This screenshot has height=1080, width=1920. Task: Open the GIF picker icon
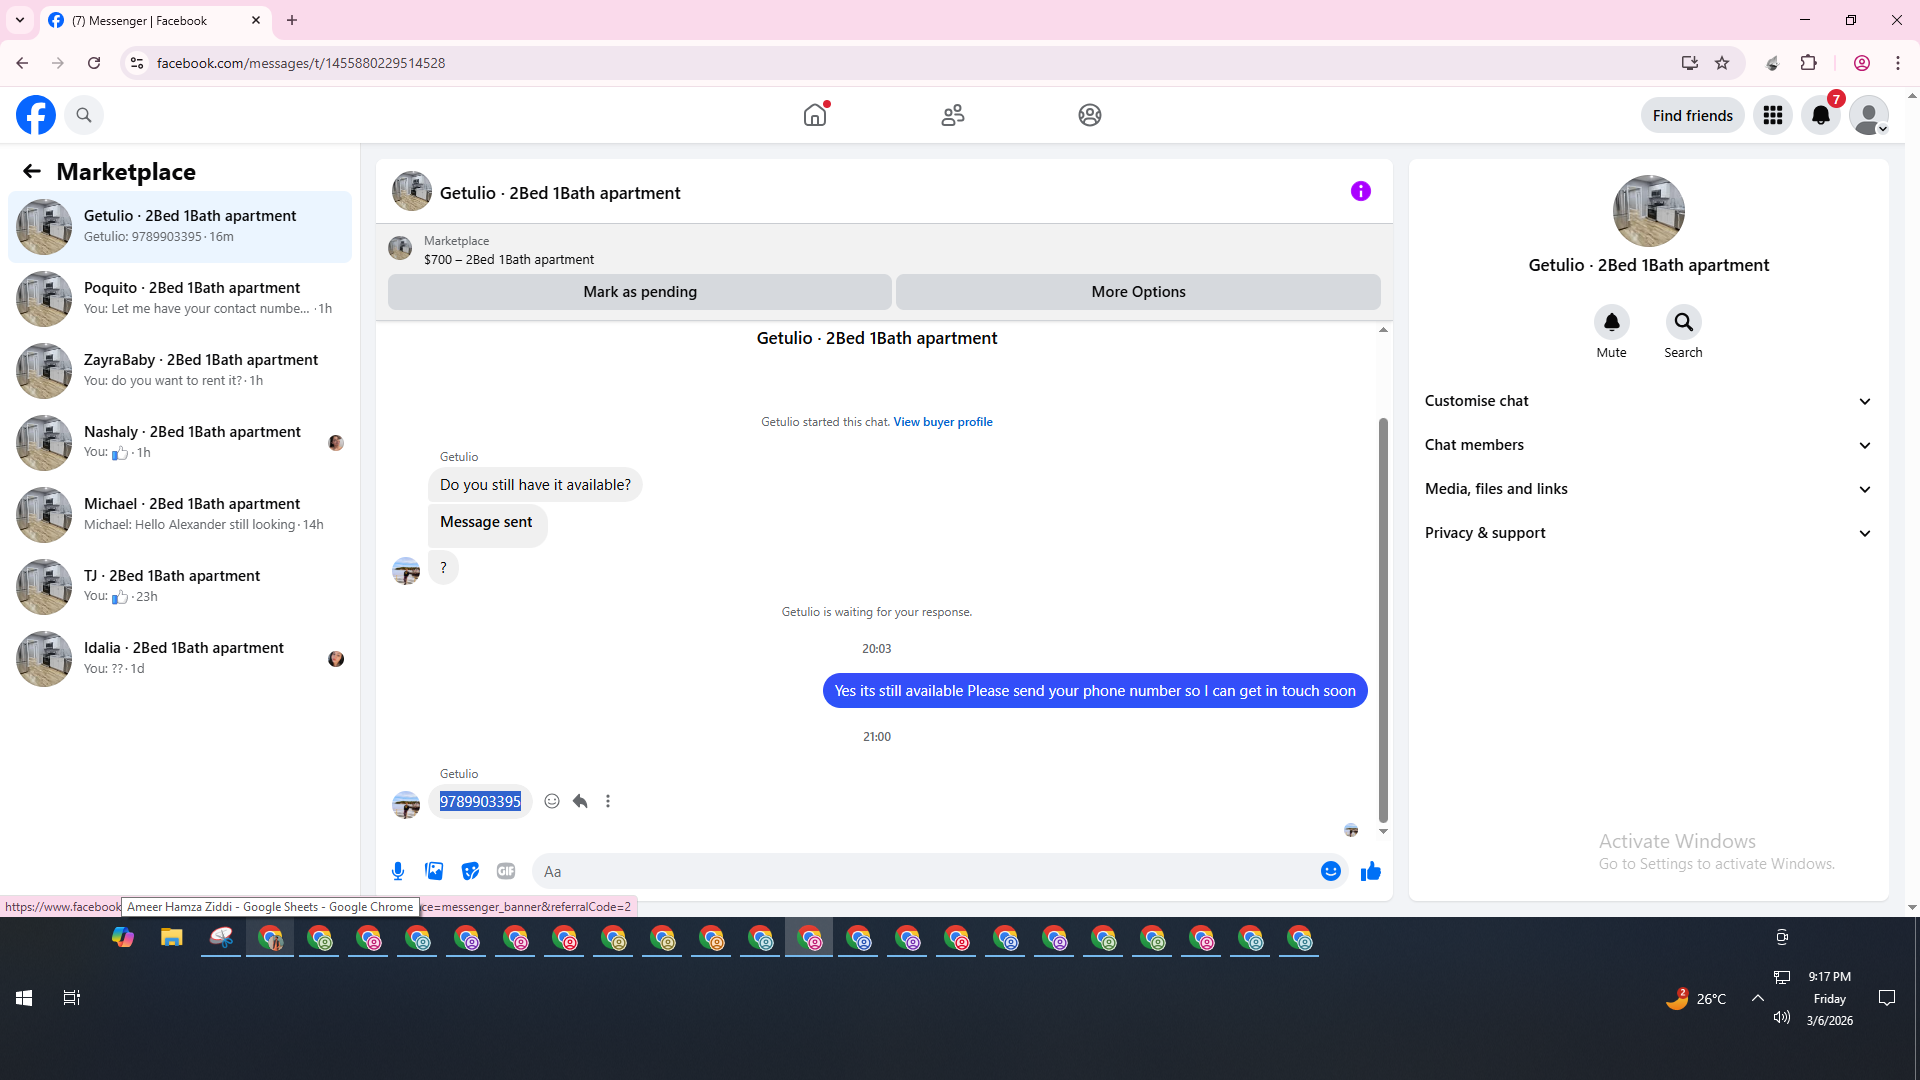[506, 871]
